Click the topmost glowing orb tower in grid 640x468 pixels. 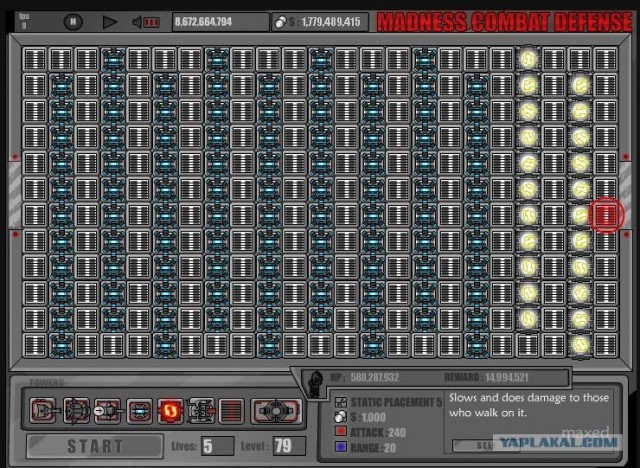[528, 59]
